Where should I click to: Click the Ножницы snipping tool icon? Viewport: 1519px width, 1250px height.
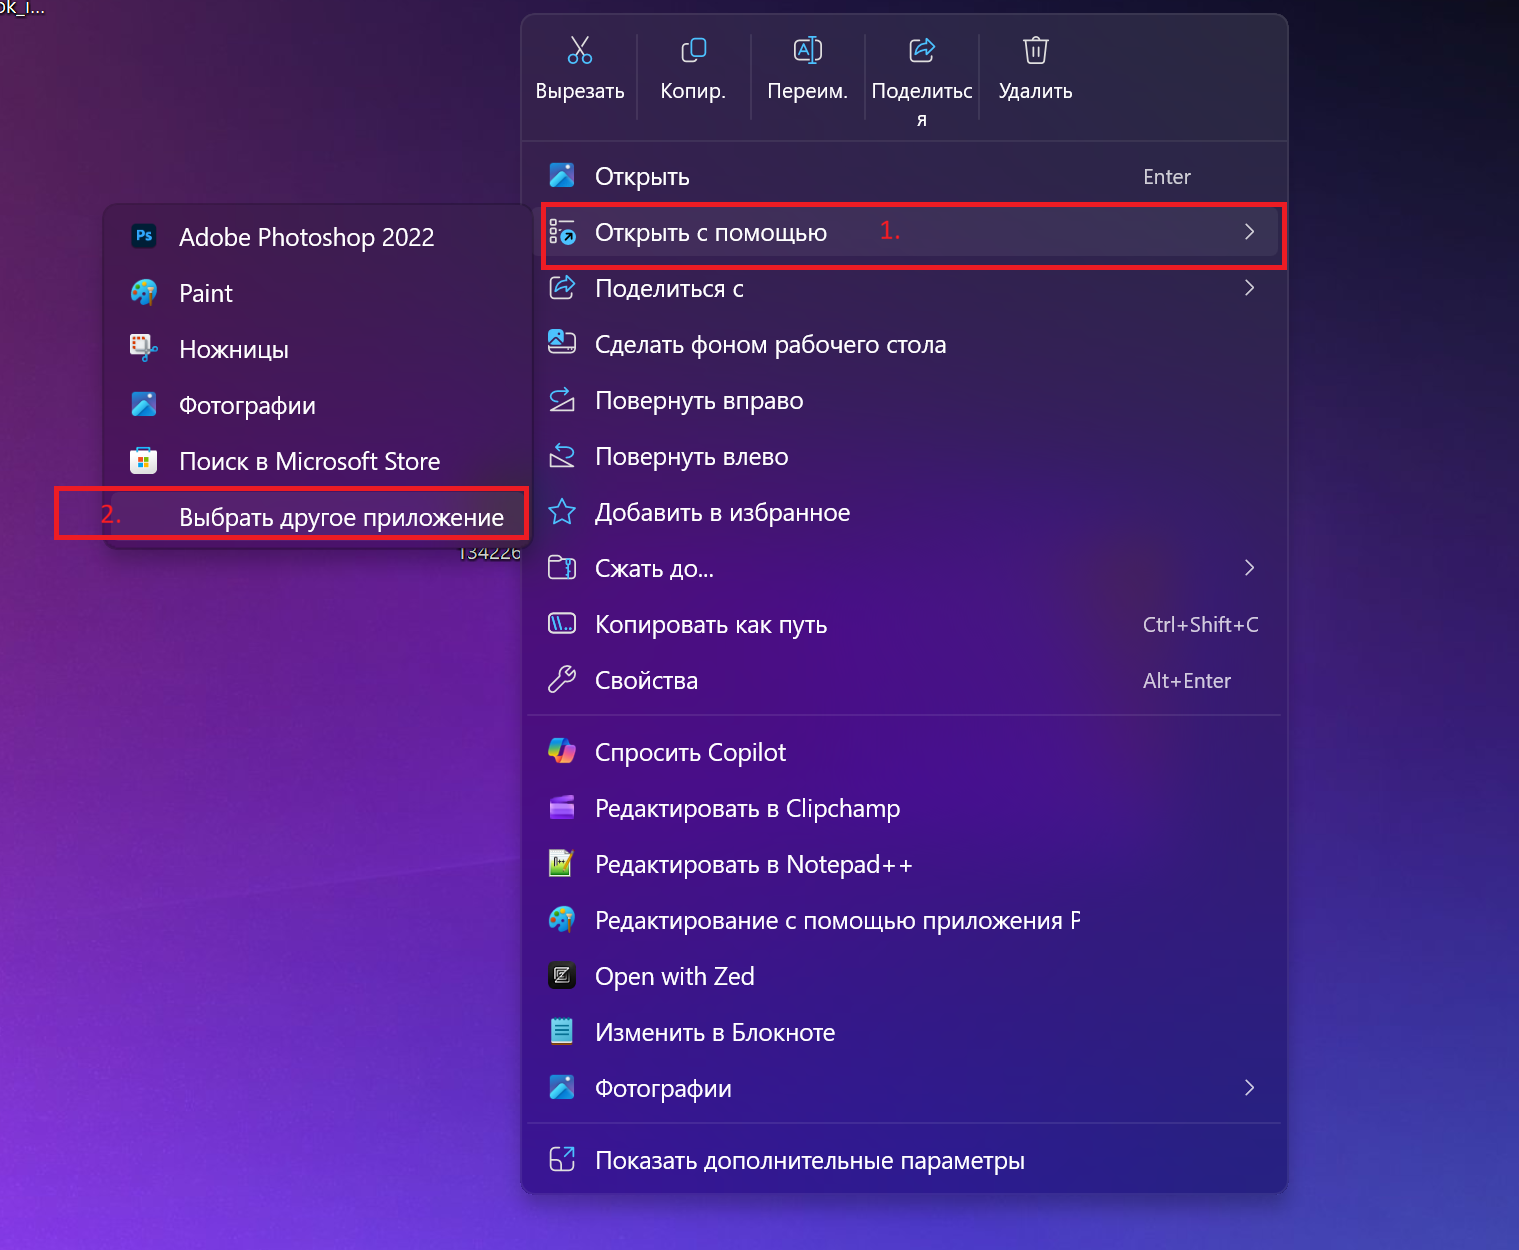144,348
